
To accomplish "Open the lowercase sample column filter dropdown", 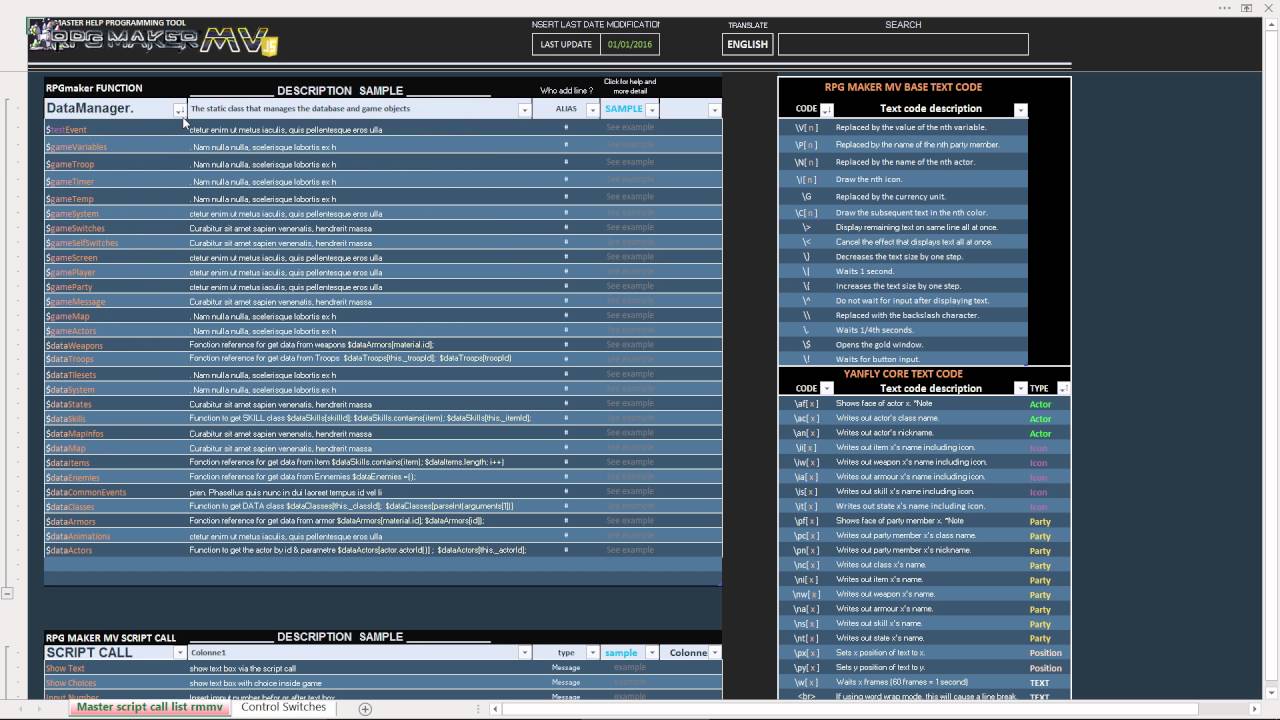I will [x=652, y=653].
